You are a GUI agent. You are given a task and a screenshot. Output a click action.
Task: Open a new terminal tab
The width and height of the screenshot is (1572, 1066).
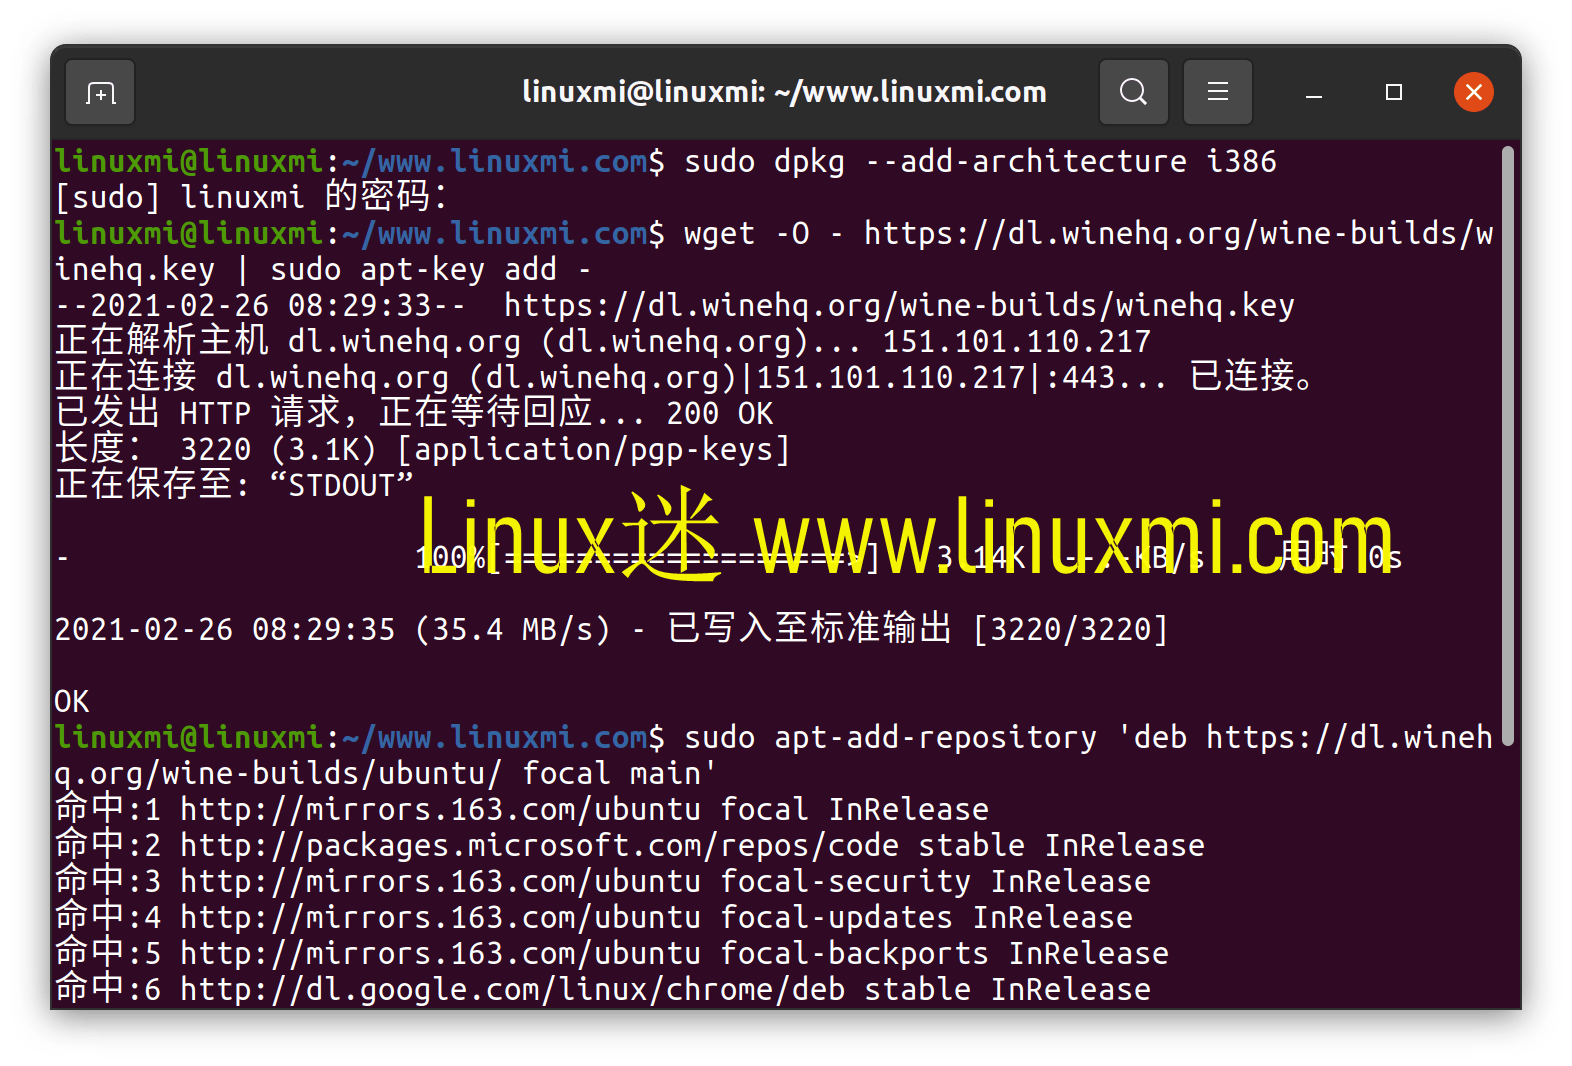(x=100, y=92)
